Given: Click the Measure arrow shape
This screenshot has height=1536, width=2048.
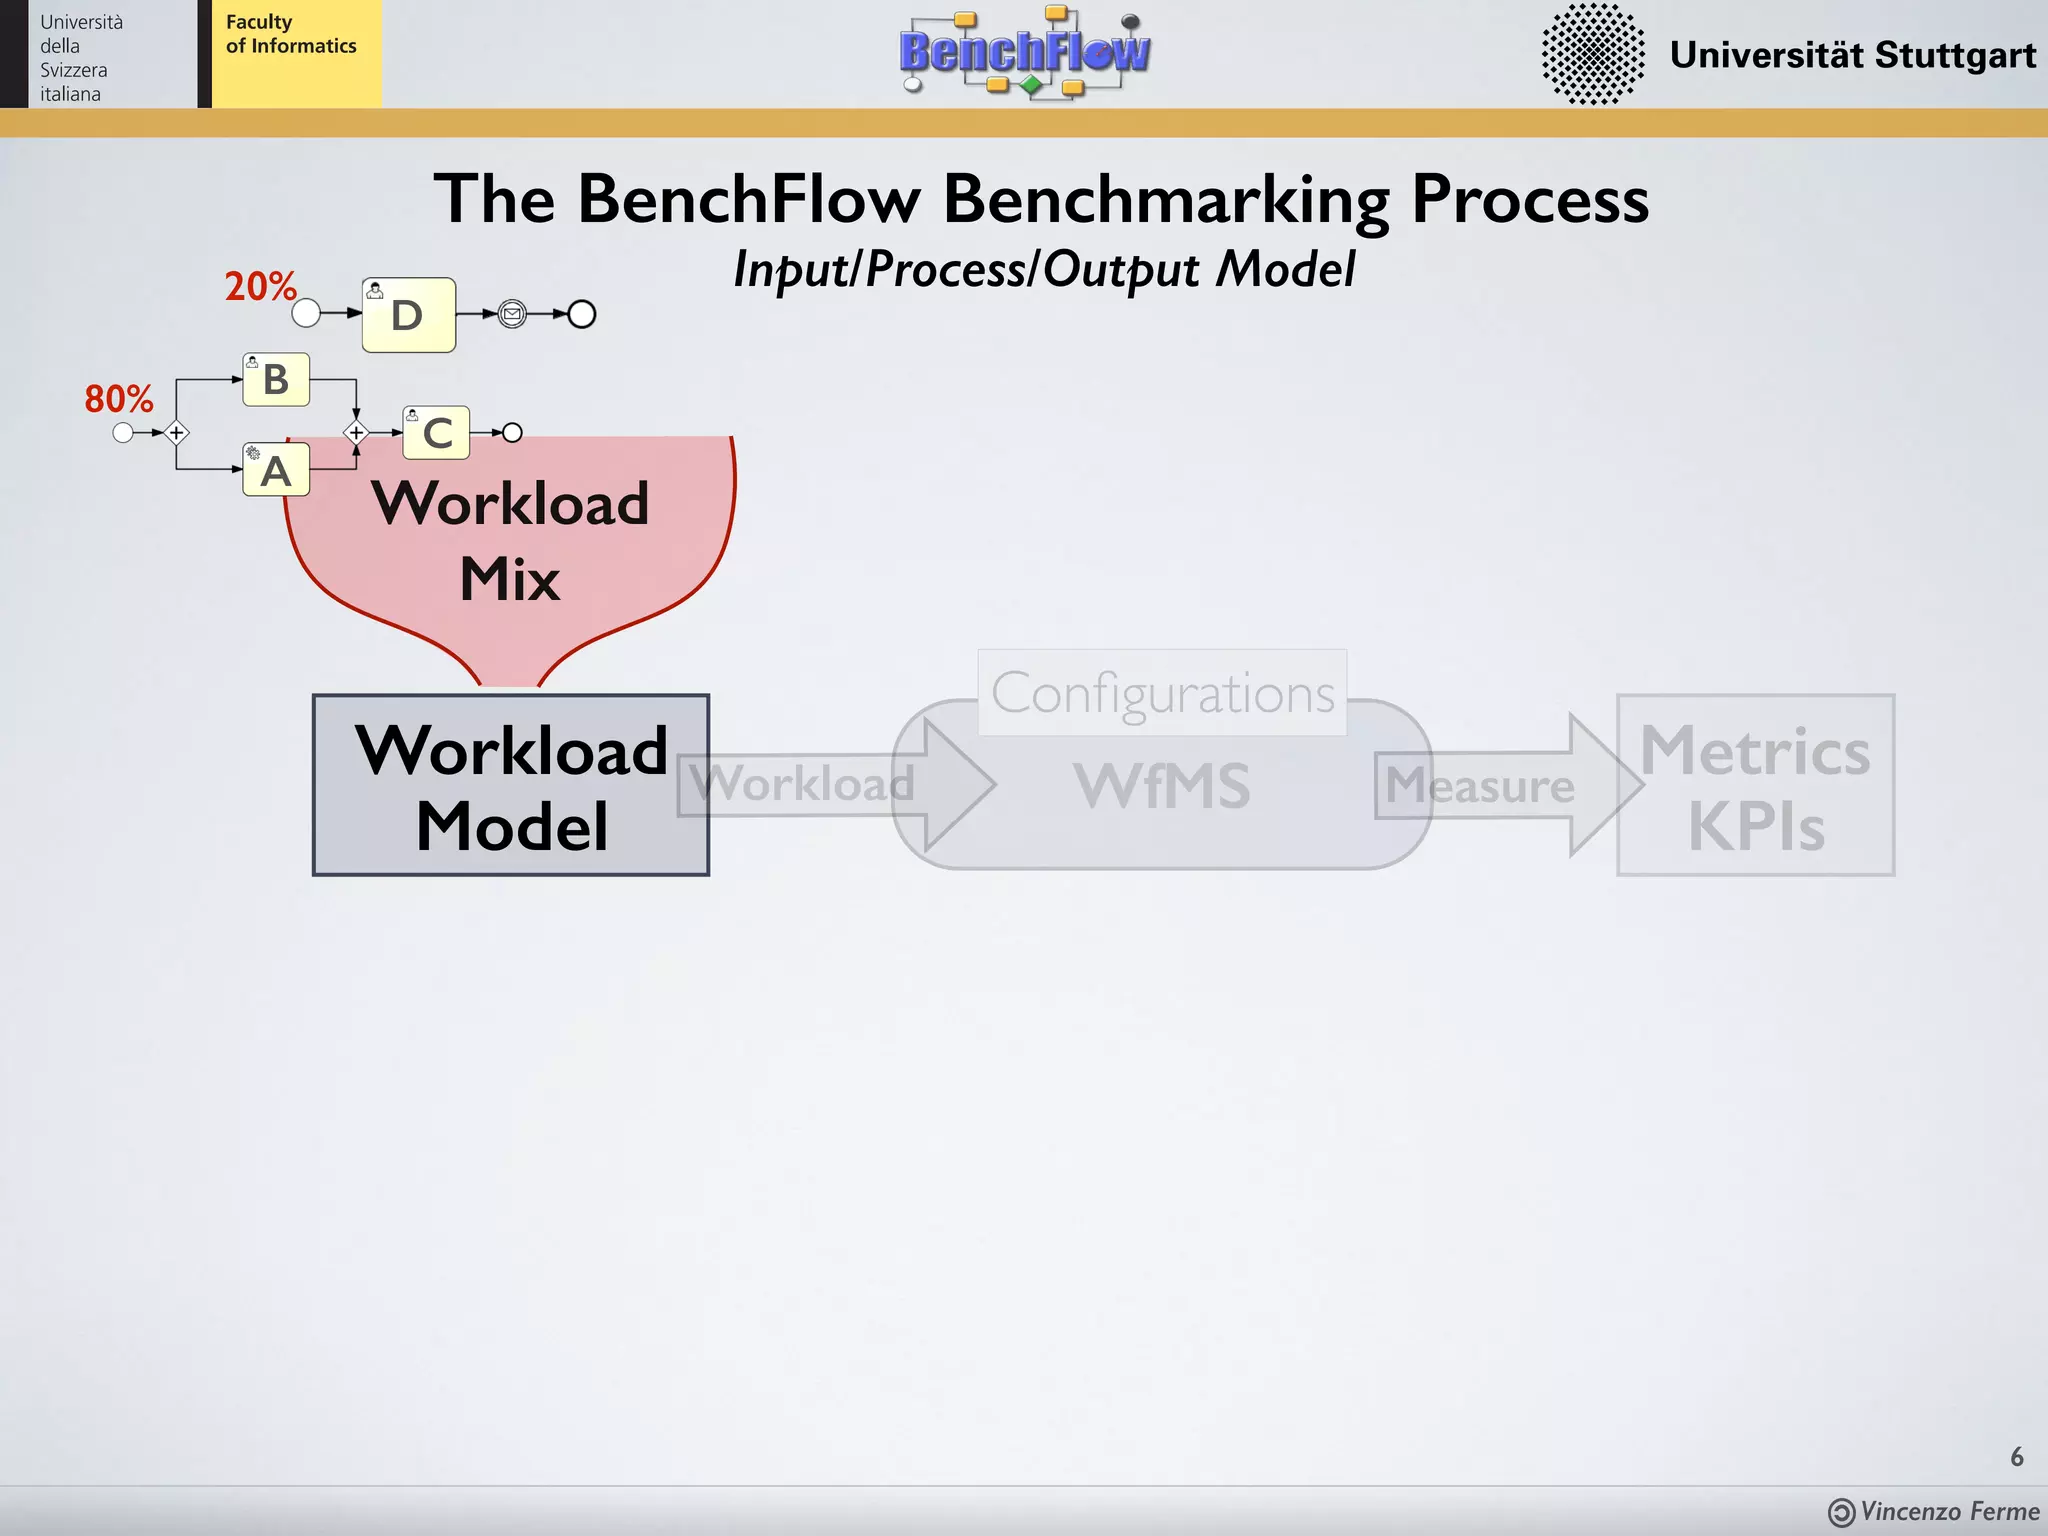Looking at the screenshot, I should [1509, 785].
